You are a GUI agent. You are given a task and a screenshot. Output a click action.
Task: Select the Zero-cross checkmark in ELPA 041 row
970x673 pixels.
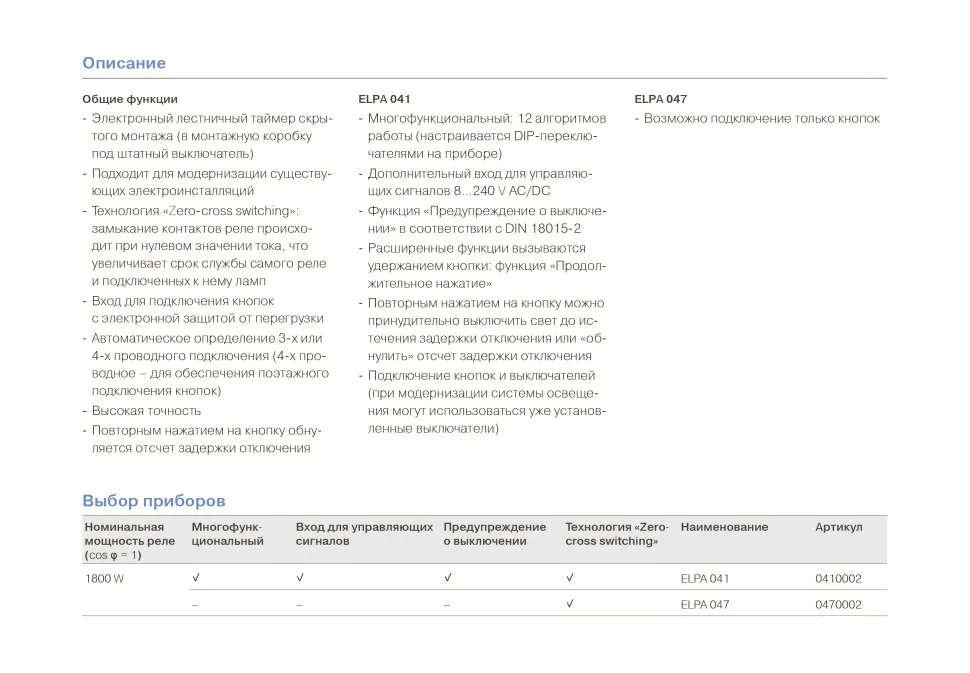tap(569, 578)
